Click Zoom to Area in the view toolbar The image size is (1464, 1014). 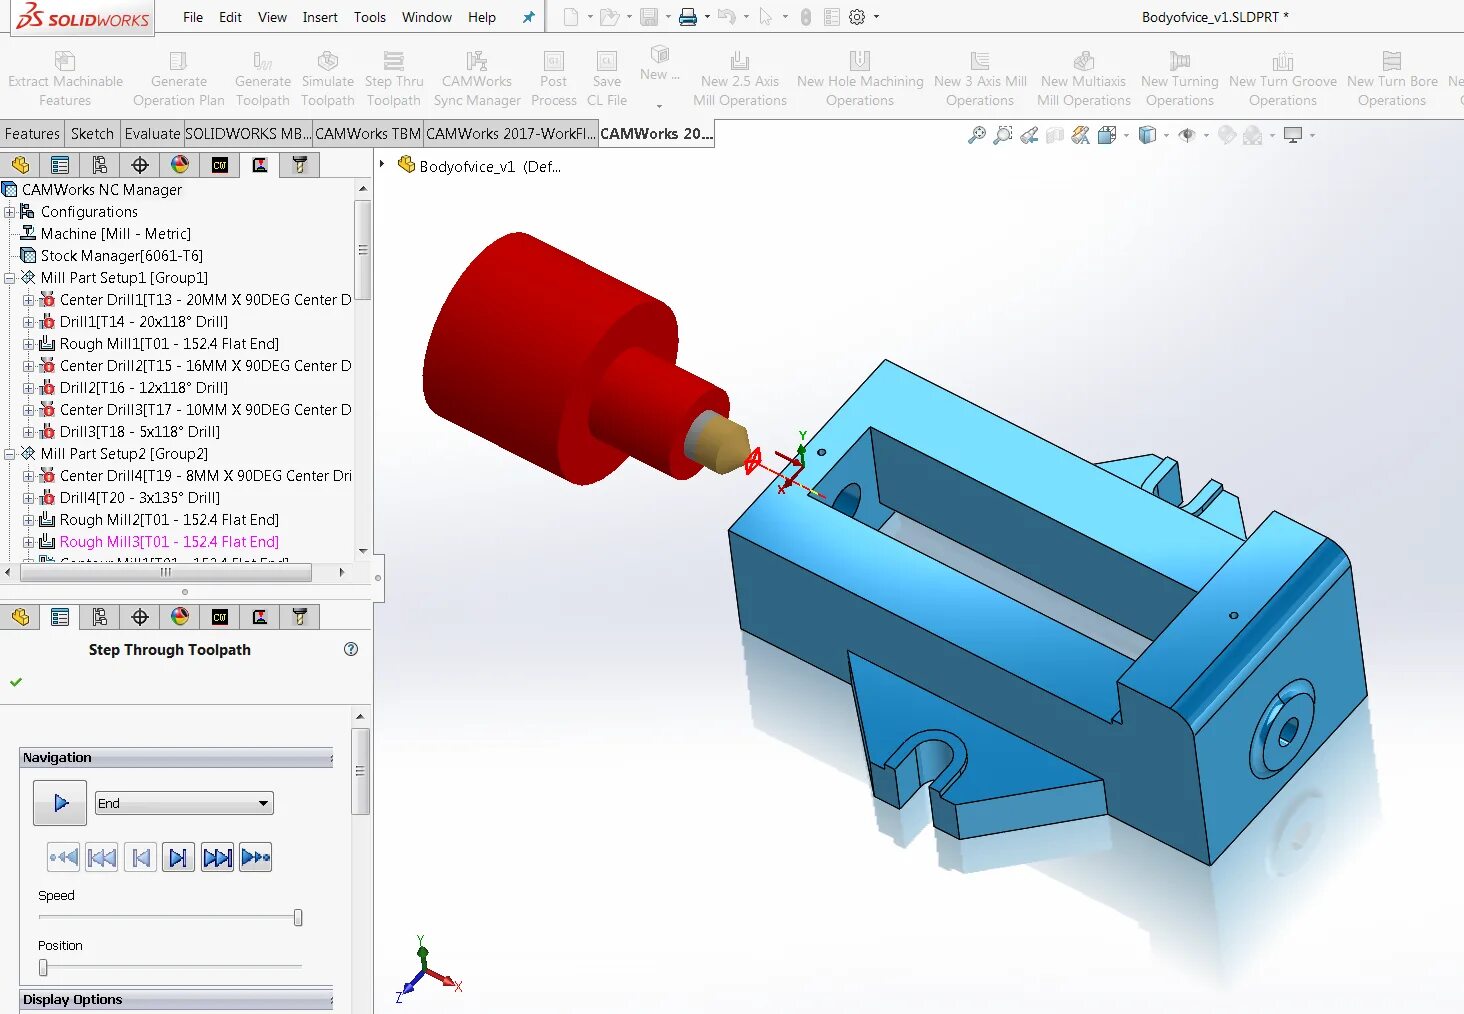point(1003,135)
